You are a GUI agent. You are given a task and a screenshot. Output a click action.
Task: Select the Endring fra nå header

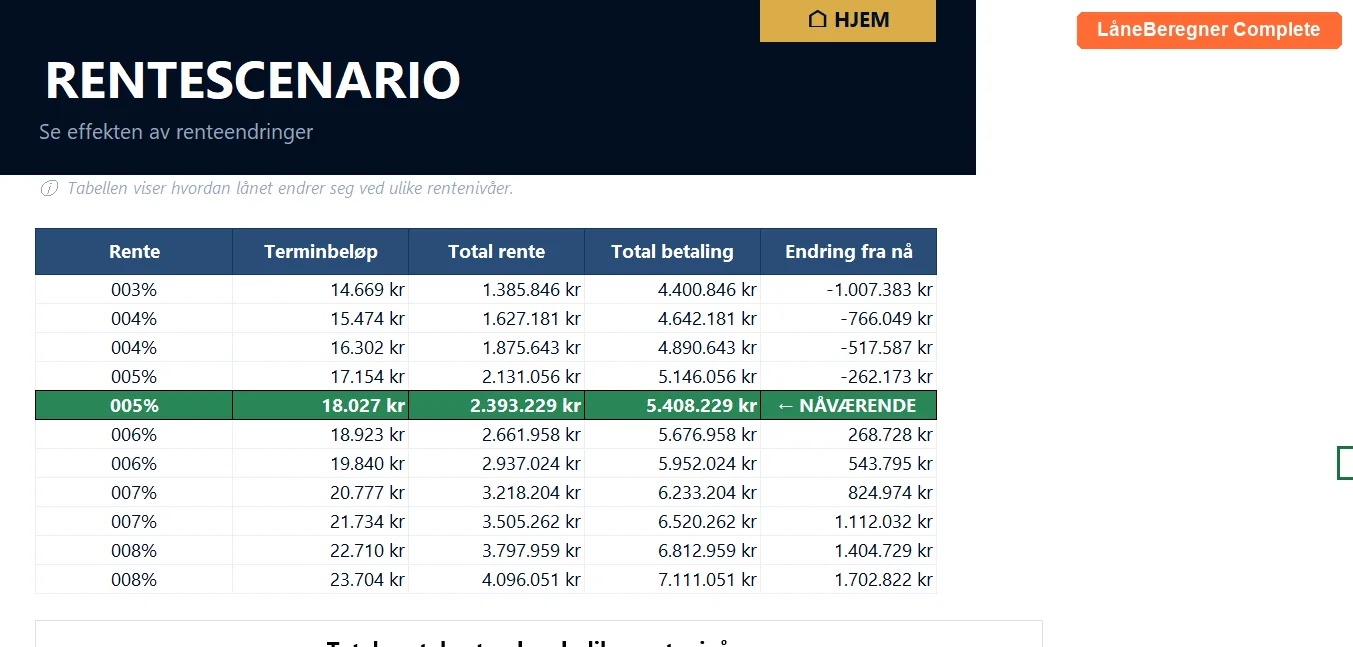(849, 252)
